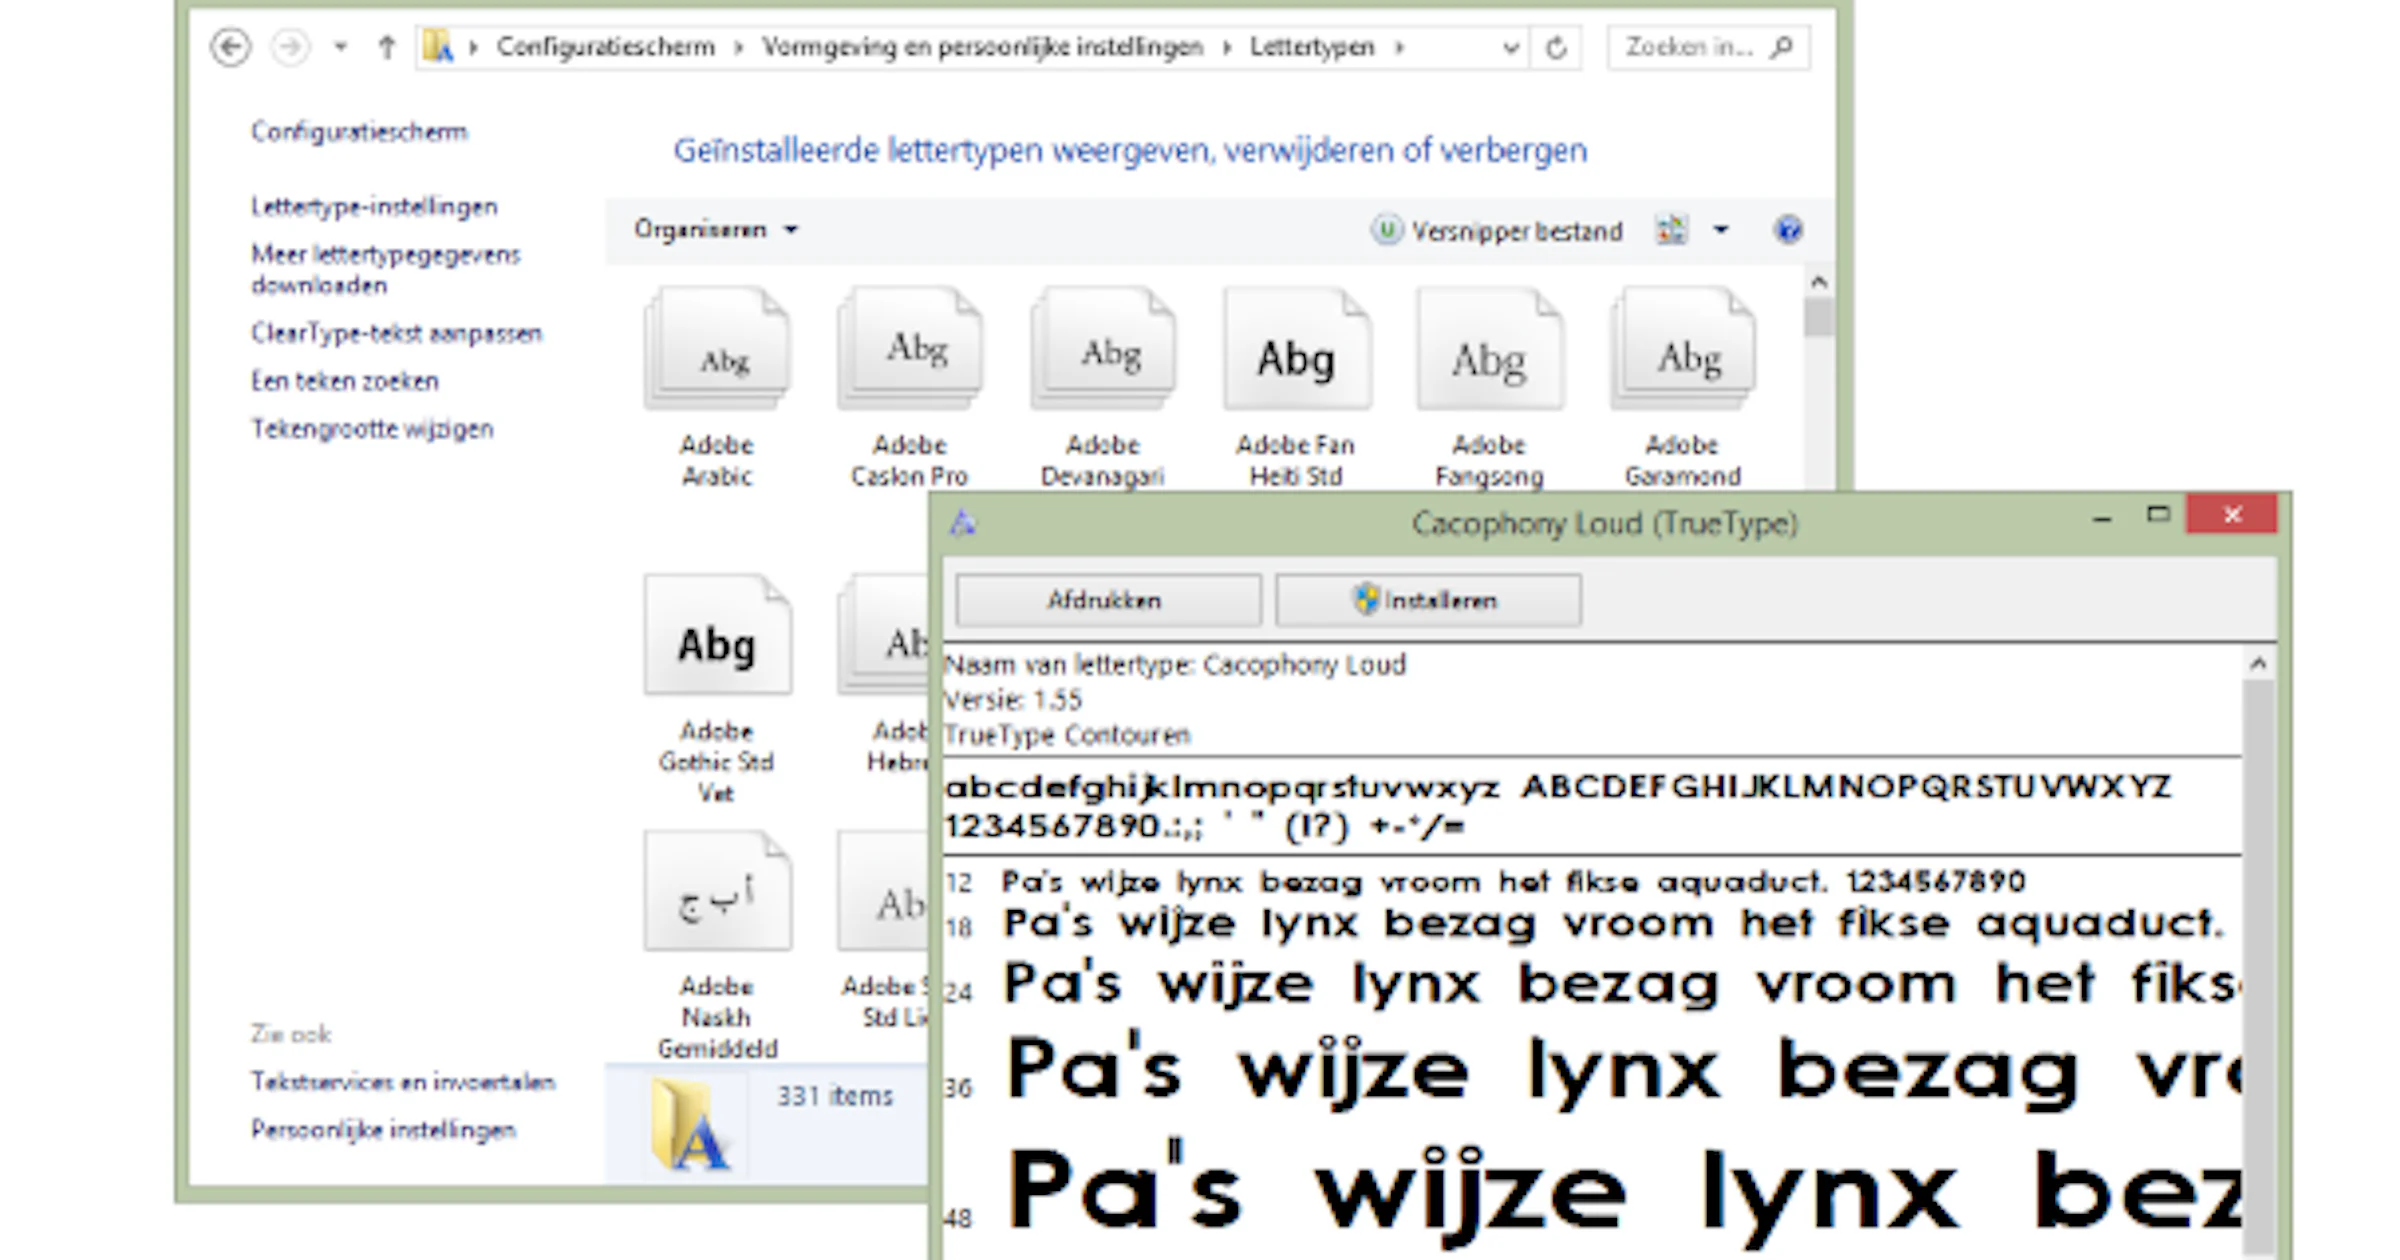Click scroll up arrow in font preview
The image size is (2400, 1260).
point(2258,663)
